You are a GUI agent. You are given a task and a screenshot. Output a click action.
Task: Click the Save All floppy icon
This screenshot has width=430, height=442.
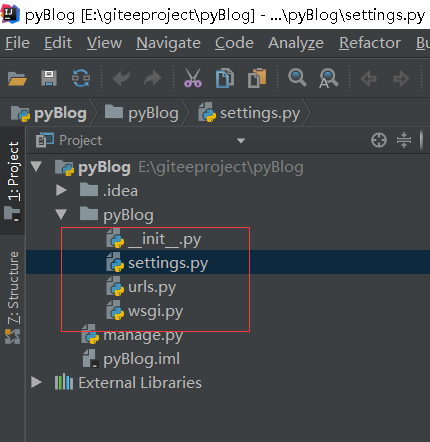click(x=49, y=78)
